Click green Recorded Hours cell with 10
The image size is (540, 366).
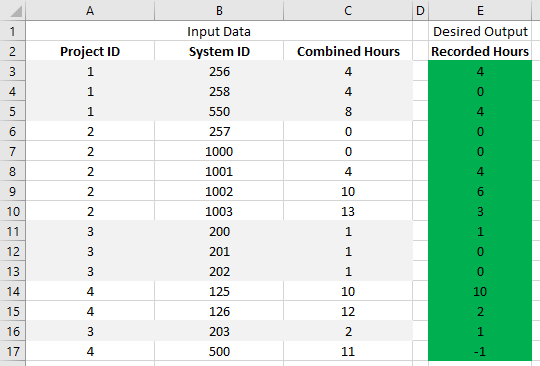click(480, 291)
